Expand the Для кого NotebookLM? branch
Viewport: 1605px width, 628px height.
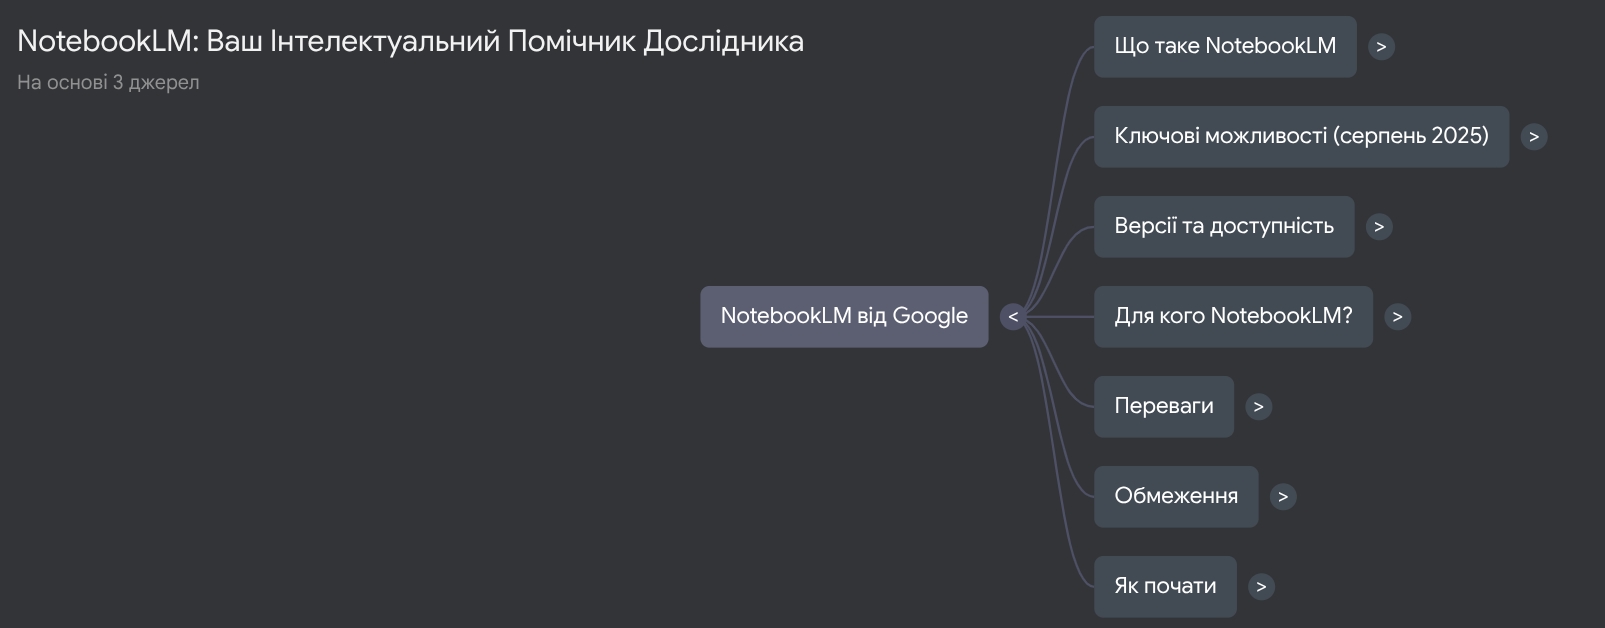pyautogui.click(x=1397, y=317)
